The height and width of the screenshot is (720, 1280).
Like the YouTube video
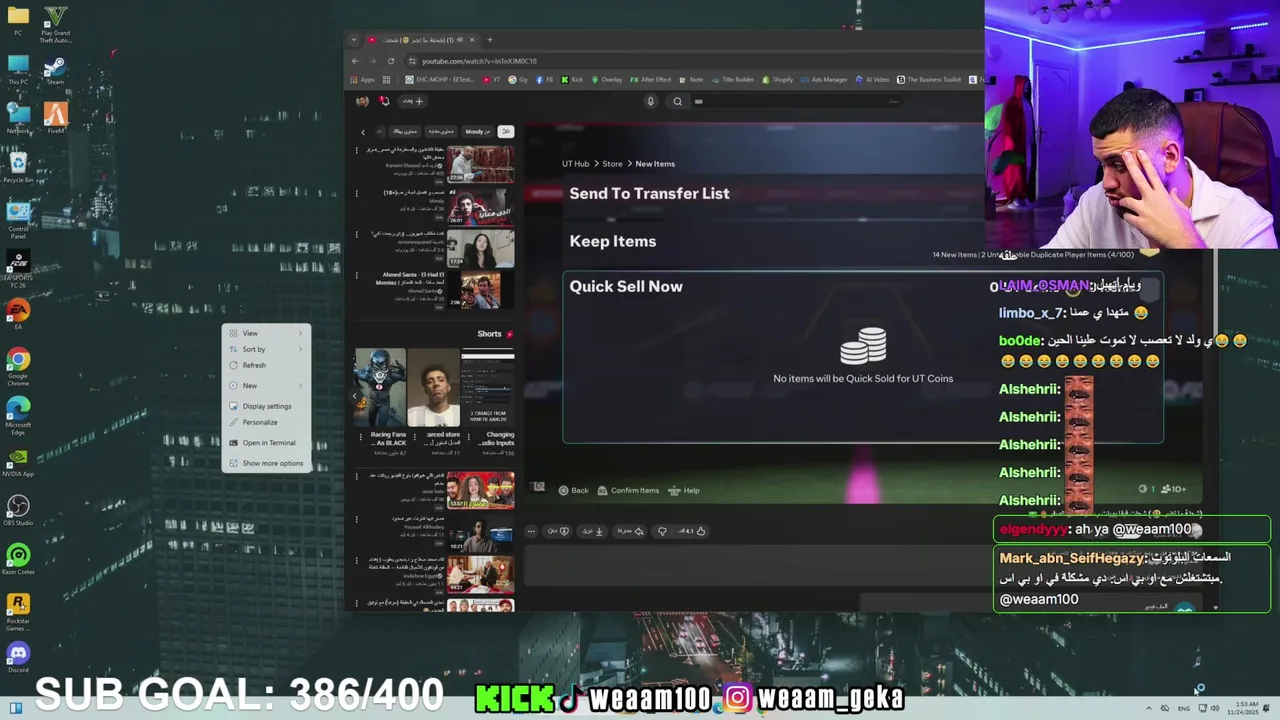(692, 531)
